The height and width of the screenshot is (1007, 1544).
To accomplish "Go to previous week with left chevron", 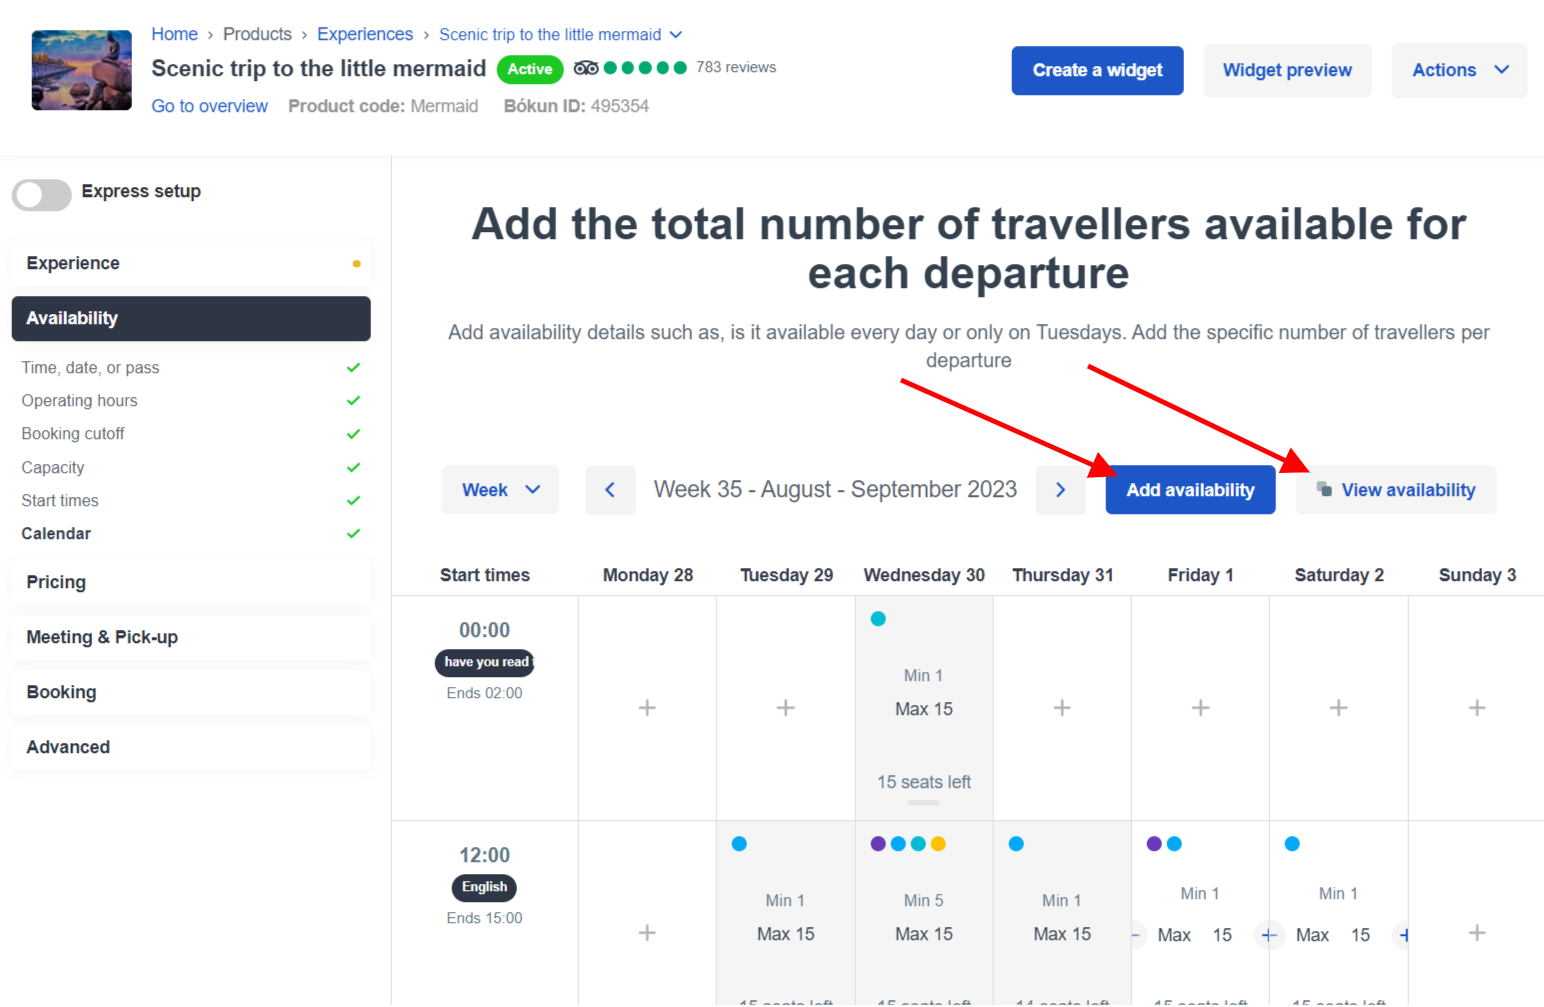I will [610, 490].
